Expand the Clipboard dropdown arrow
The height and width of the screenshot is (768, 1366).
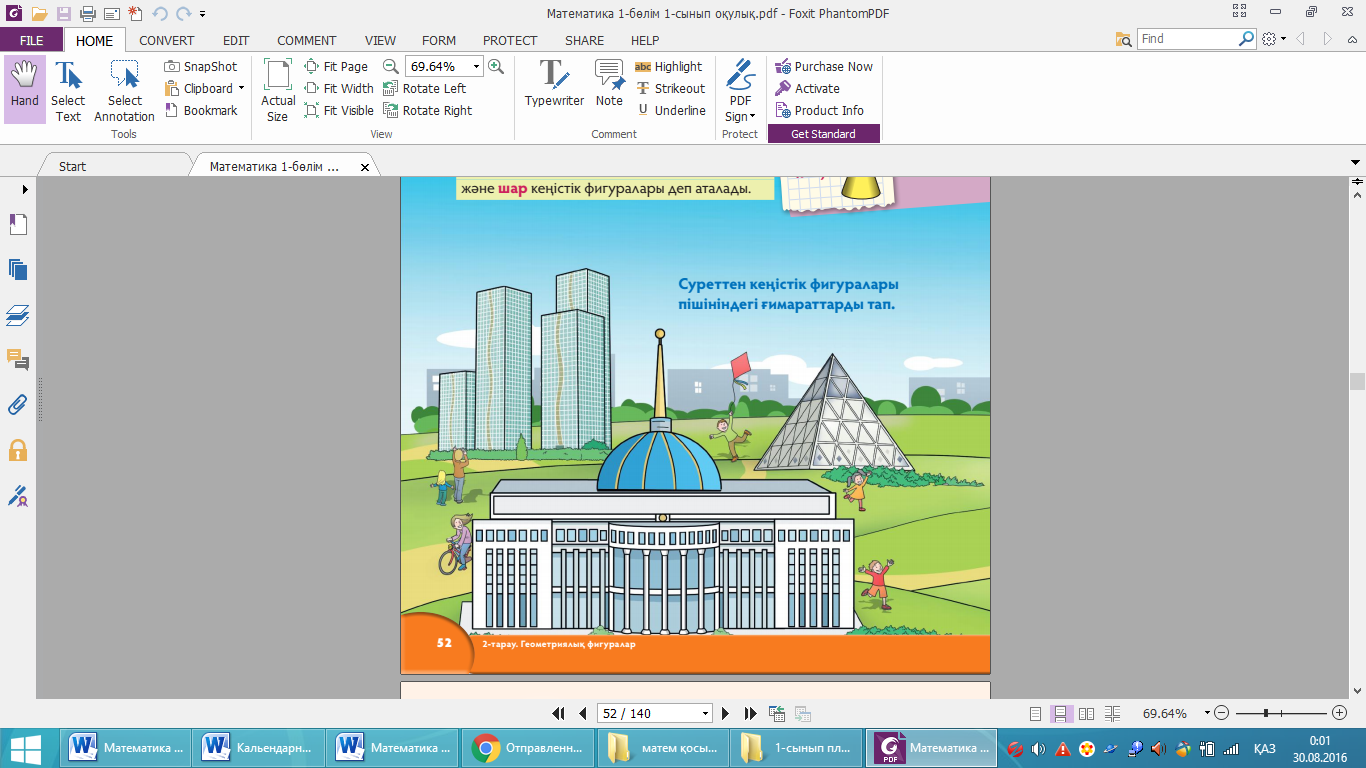[241, 89]
